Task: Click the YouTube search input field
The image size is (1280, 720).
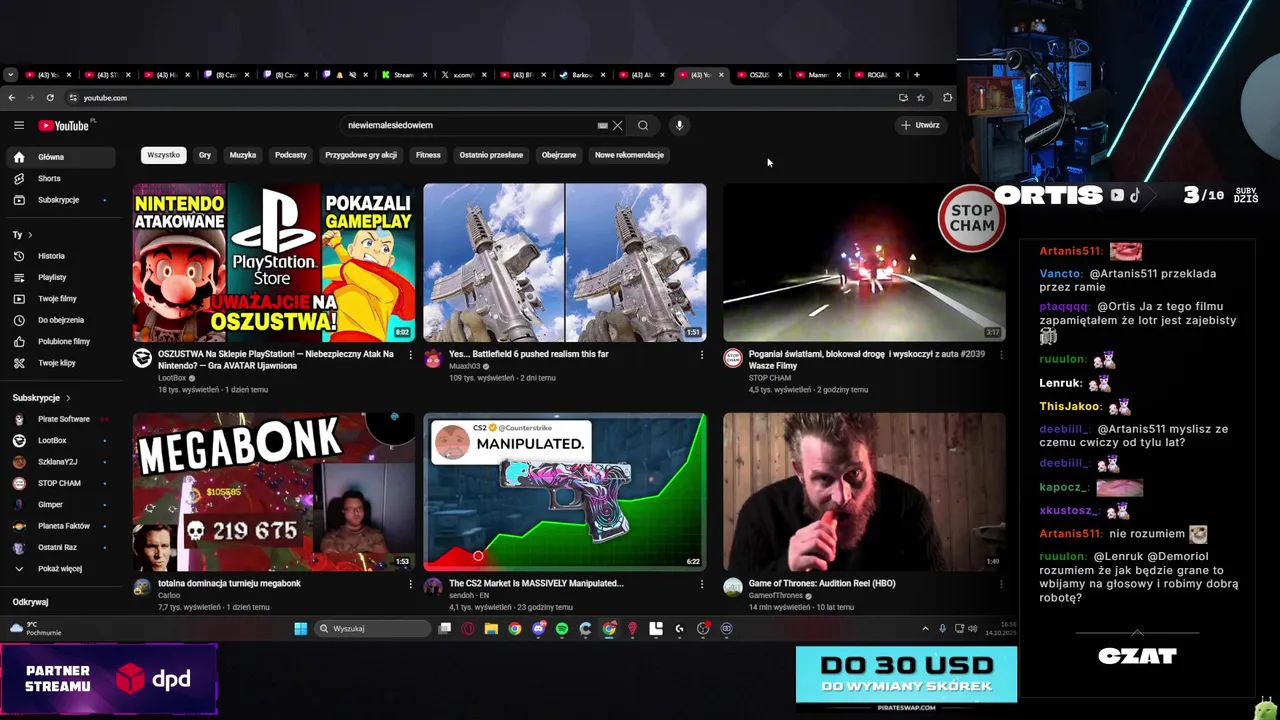Action: (468, 125)
